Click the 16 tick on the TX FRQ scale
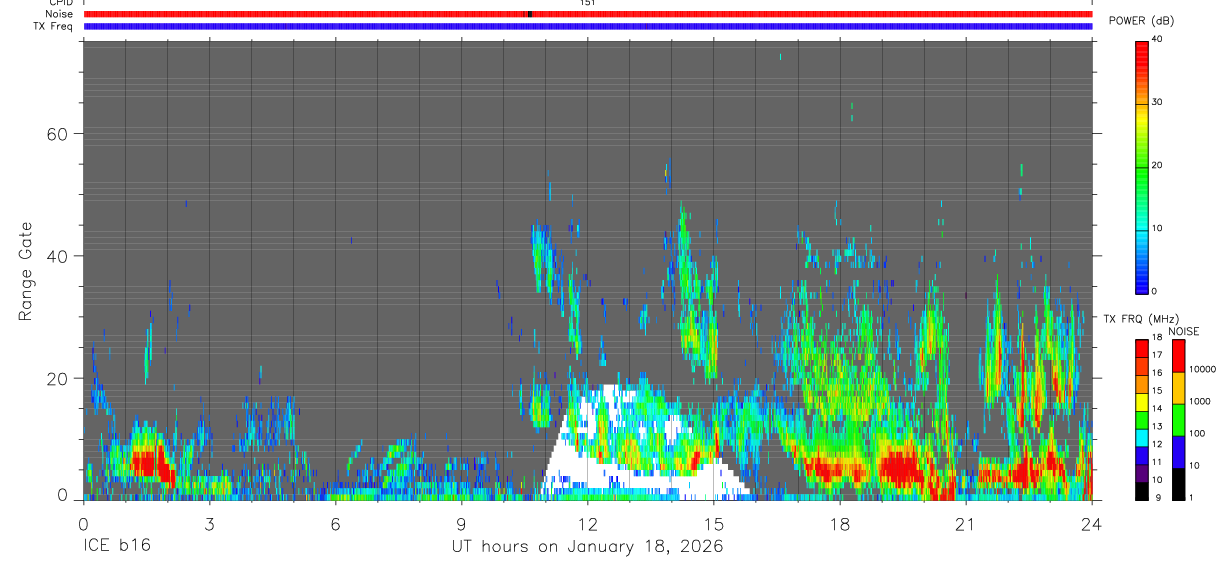1228x567 pixels. click(x=1157, y=373)
